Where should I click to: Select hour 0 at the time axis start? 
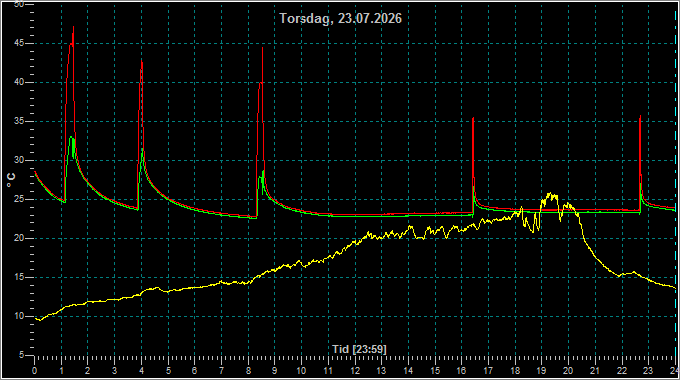tap(35, 371)
